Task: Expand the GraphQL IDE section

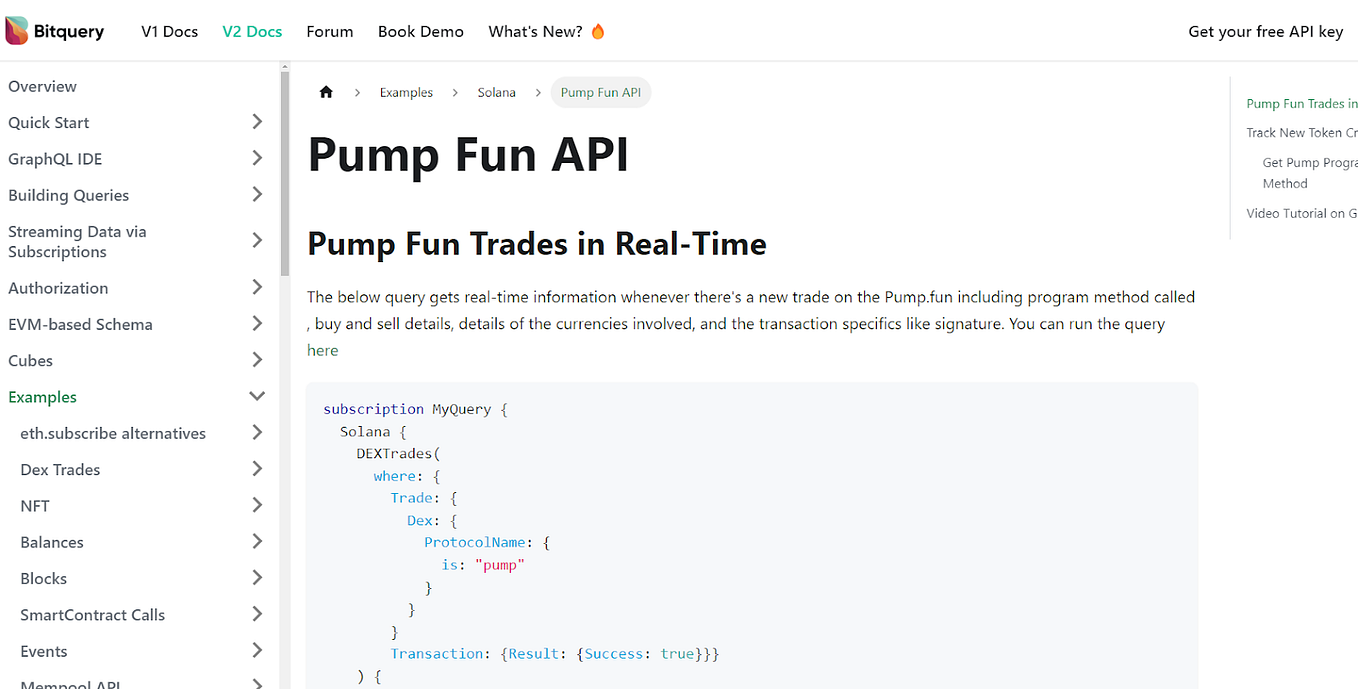Action: tap(257, 158)
